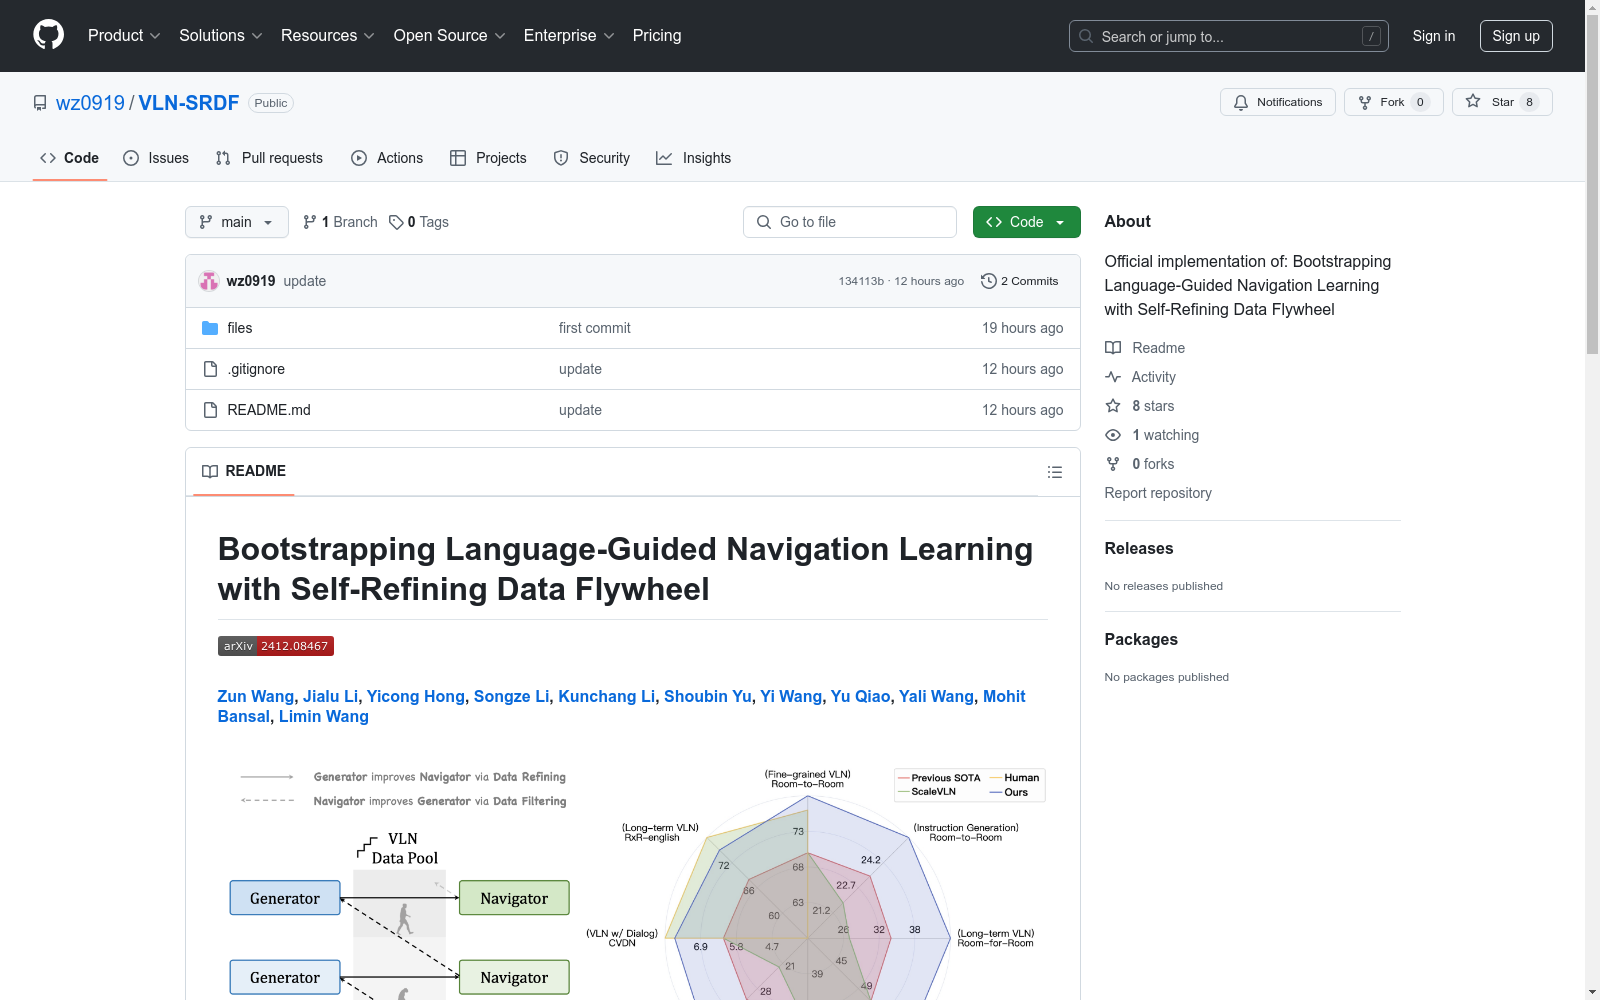The height and width of the screenshot is (1000, 1600).
Task: Click the Notifications bell button
Action: click(1277, 102)
